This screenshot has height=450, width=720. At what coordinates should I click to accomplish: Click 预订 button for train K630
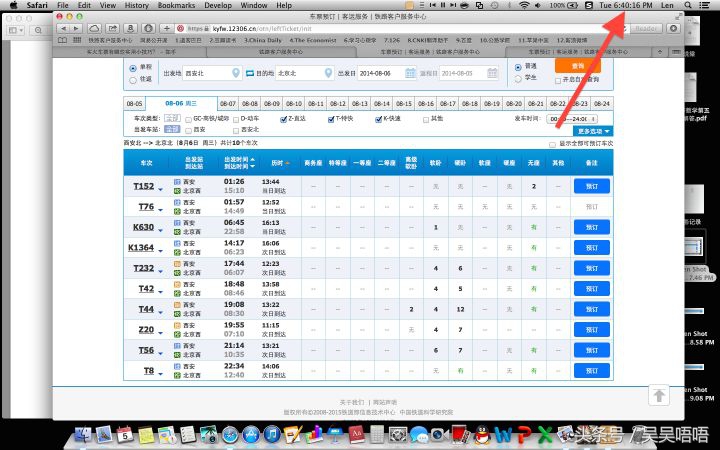pos(591,228)
